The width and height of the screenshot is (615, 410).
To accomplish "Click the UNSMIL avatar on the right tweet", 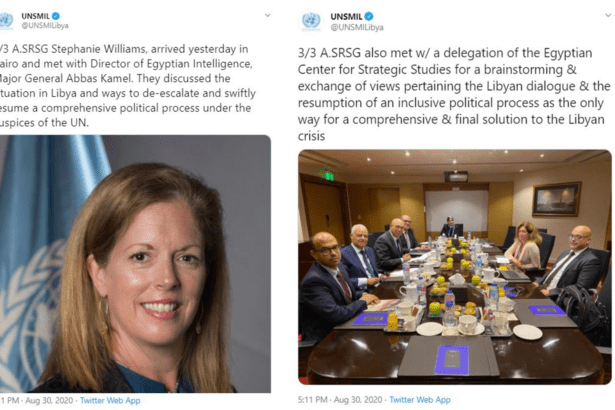I will tap(311, 21).
